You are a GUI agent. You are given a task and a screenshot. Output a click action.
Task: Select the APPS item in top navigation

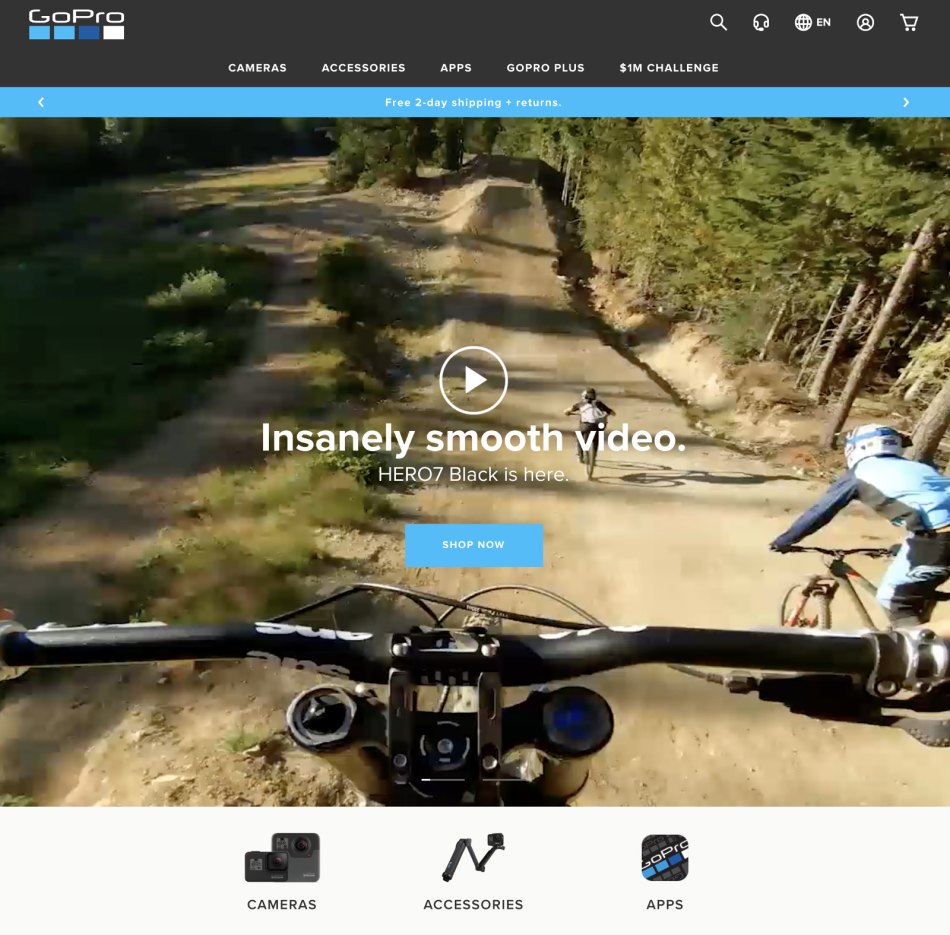(456, 67)
